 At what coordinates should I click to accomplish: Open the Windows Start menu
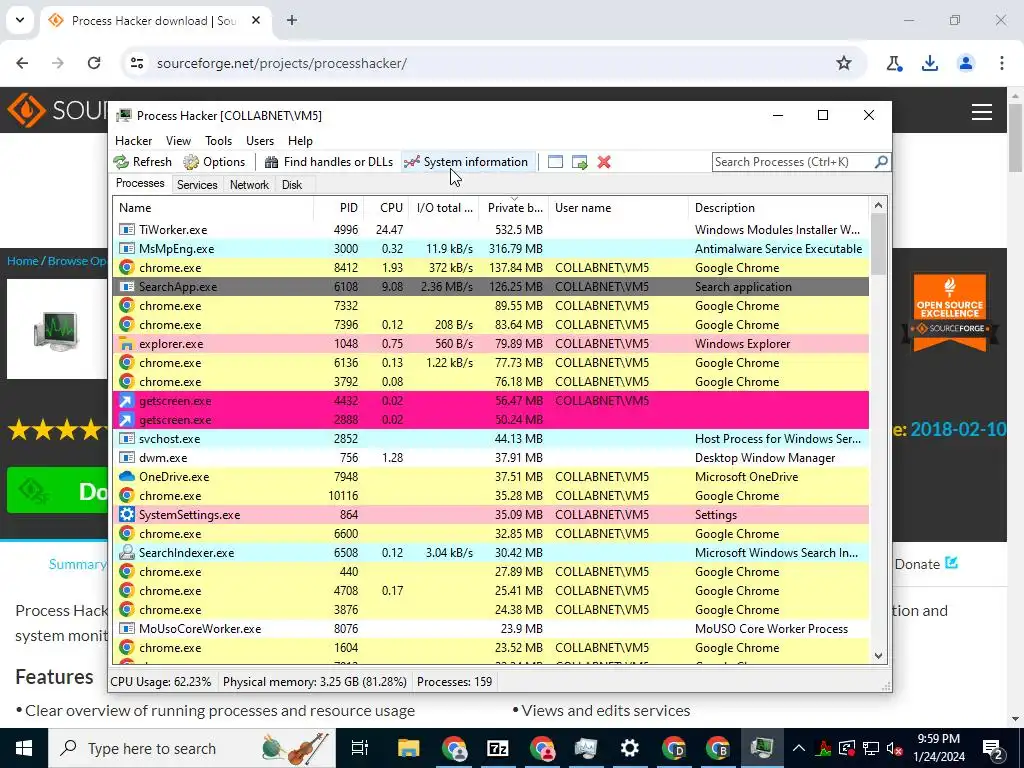pos(24,748)
